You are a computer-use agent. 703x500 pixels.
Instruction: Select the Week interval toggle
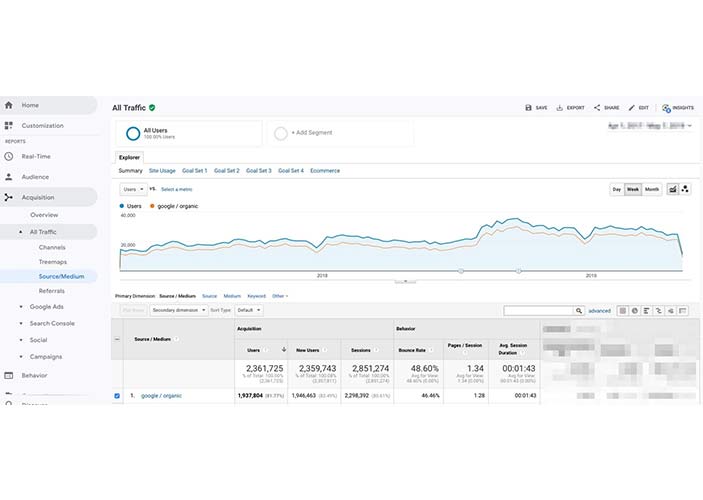pyautogui.click(x=633, y=189)
